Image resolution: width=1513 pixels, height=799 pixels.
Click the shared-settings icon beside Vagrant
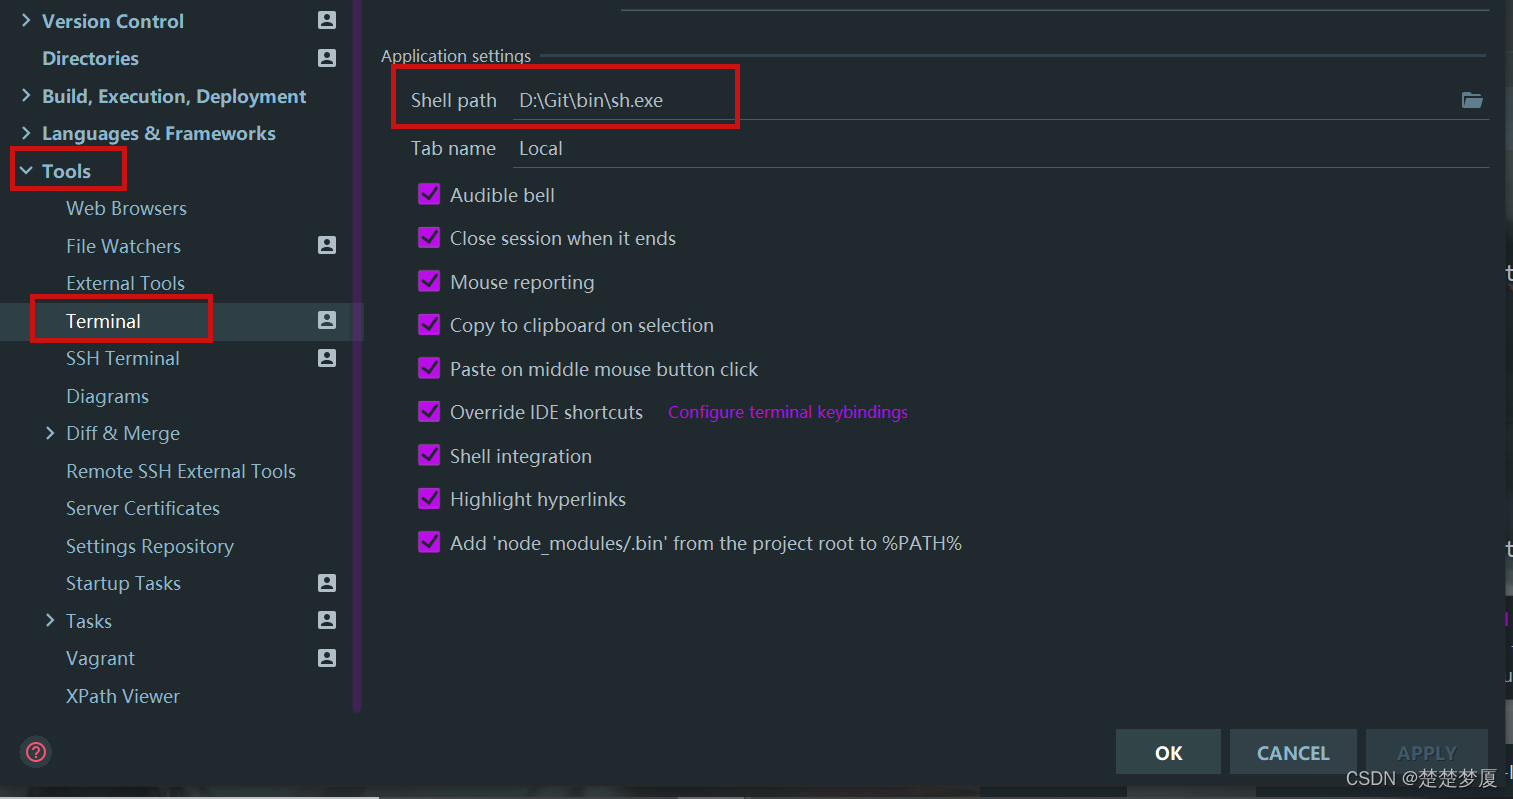coord(326,658)
